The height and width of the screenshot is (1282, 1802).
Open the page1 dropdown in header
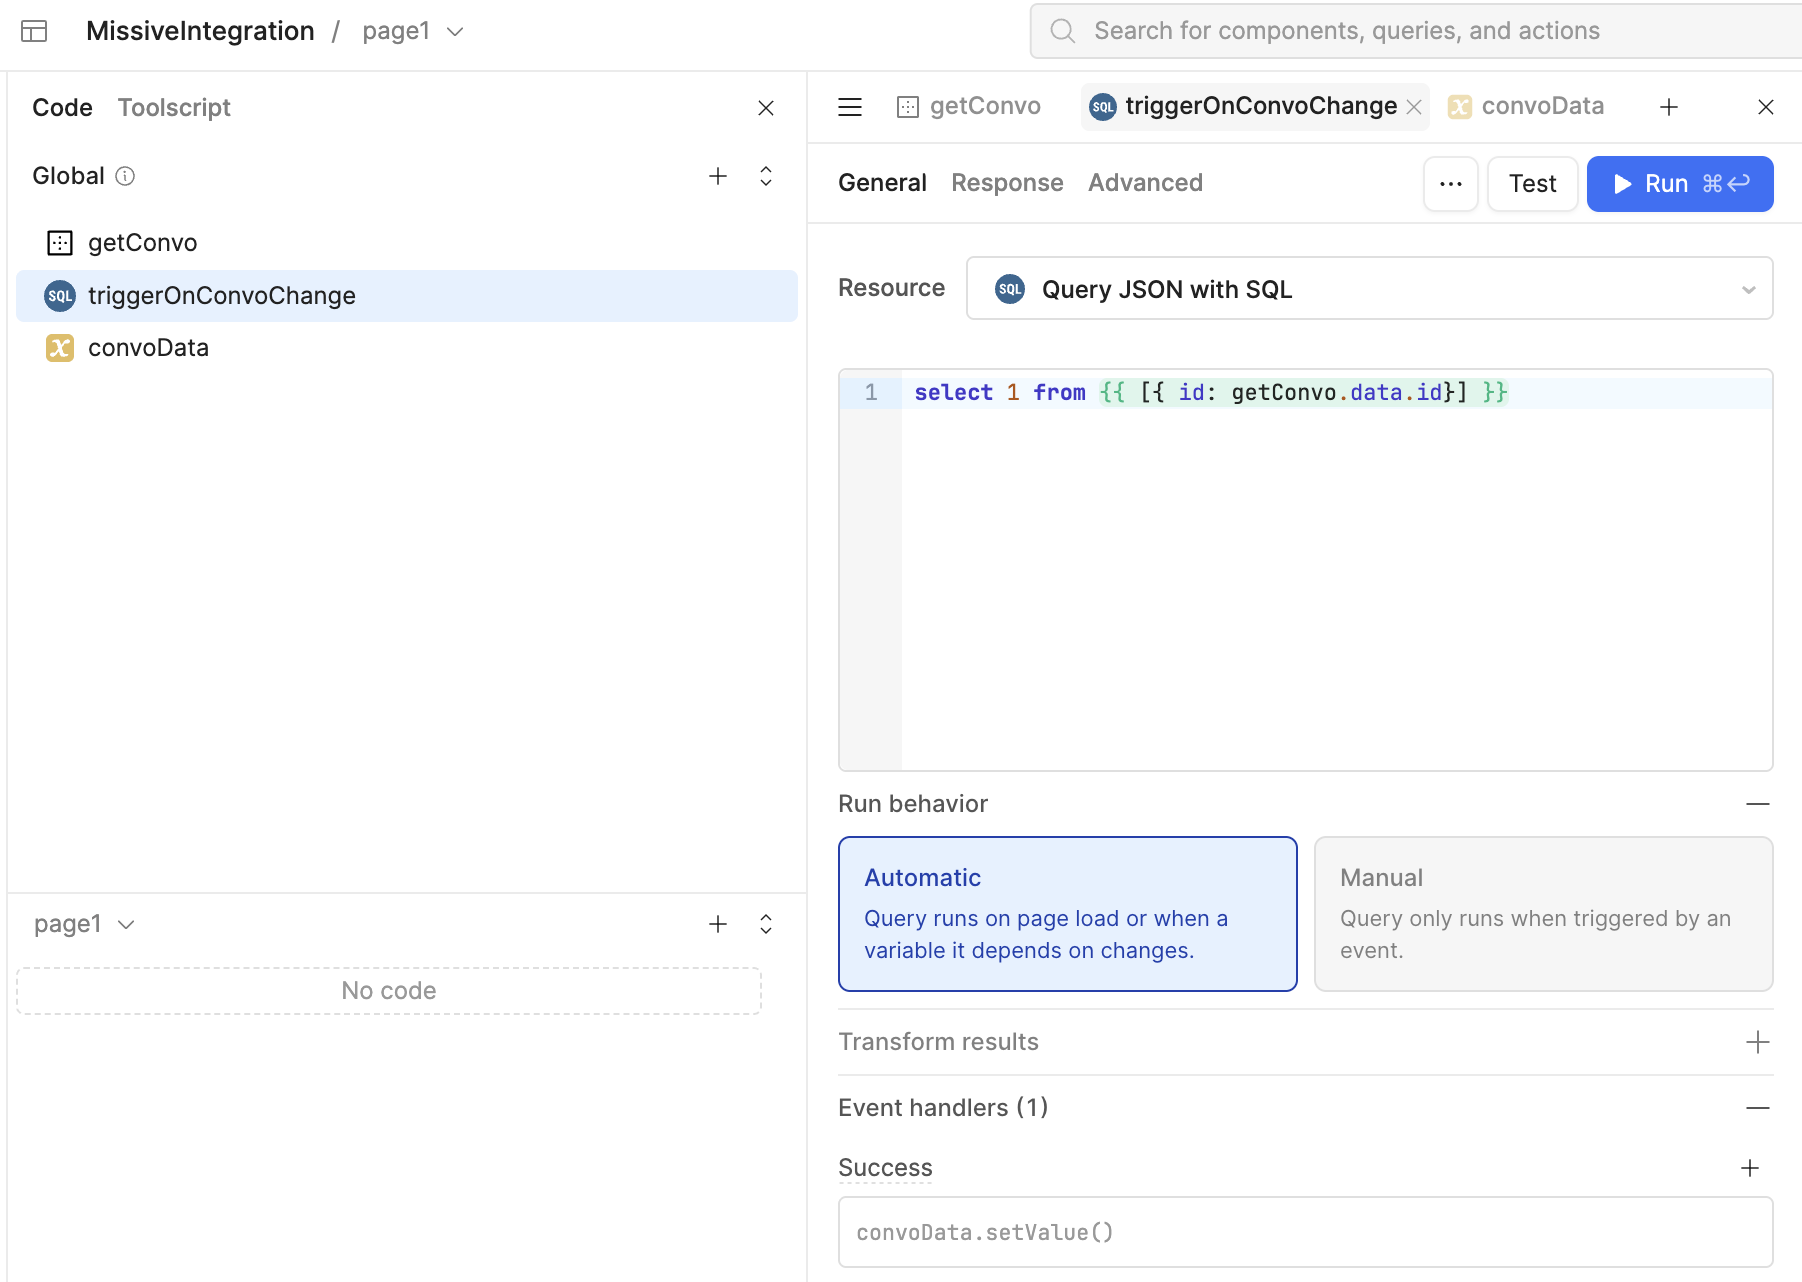(x=413, y=31)
